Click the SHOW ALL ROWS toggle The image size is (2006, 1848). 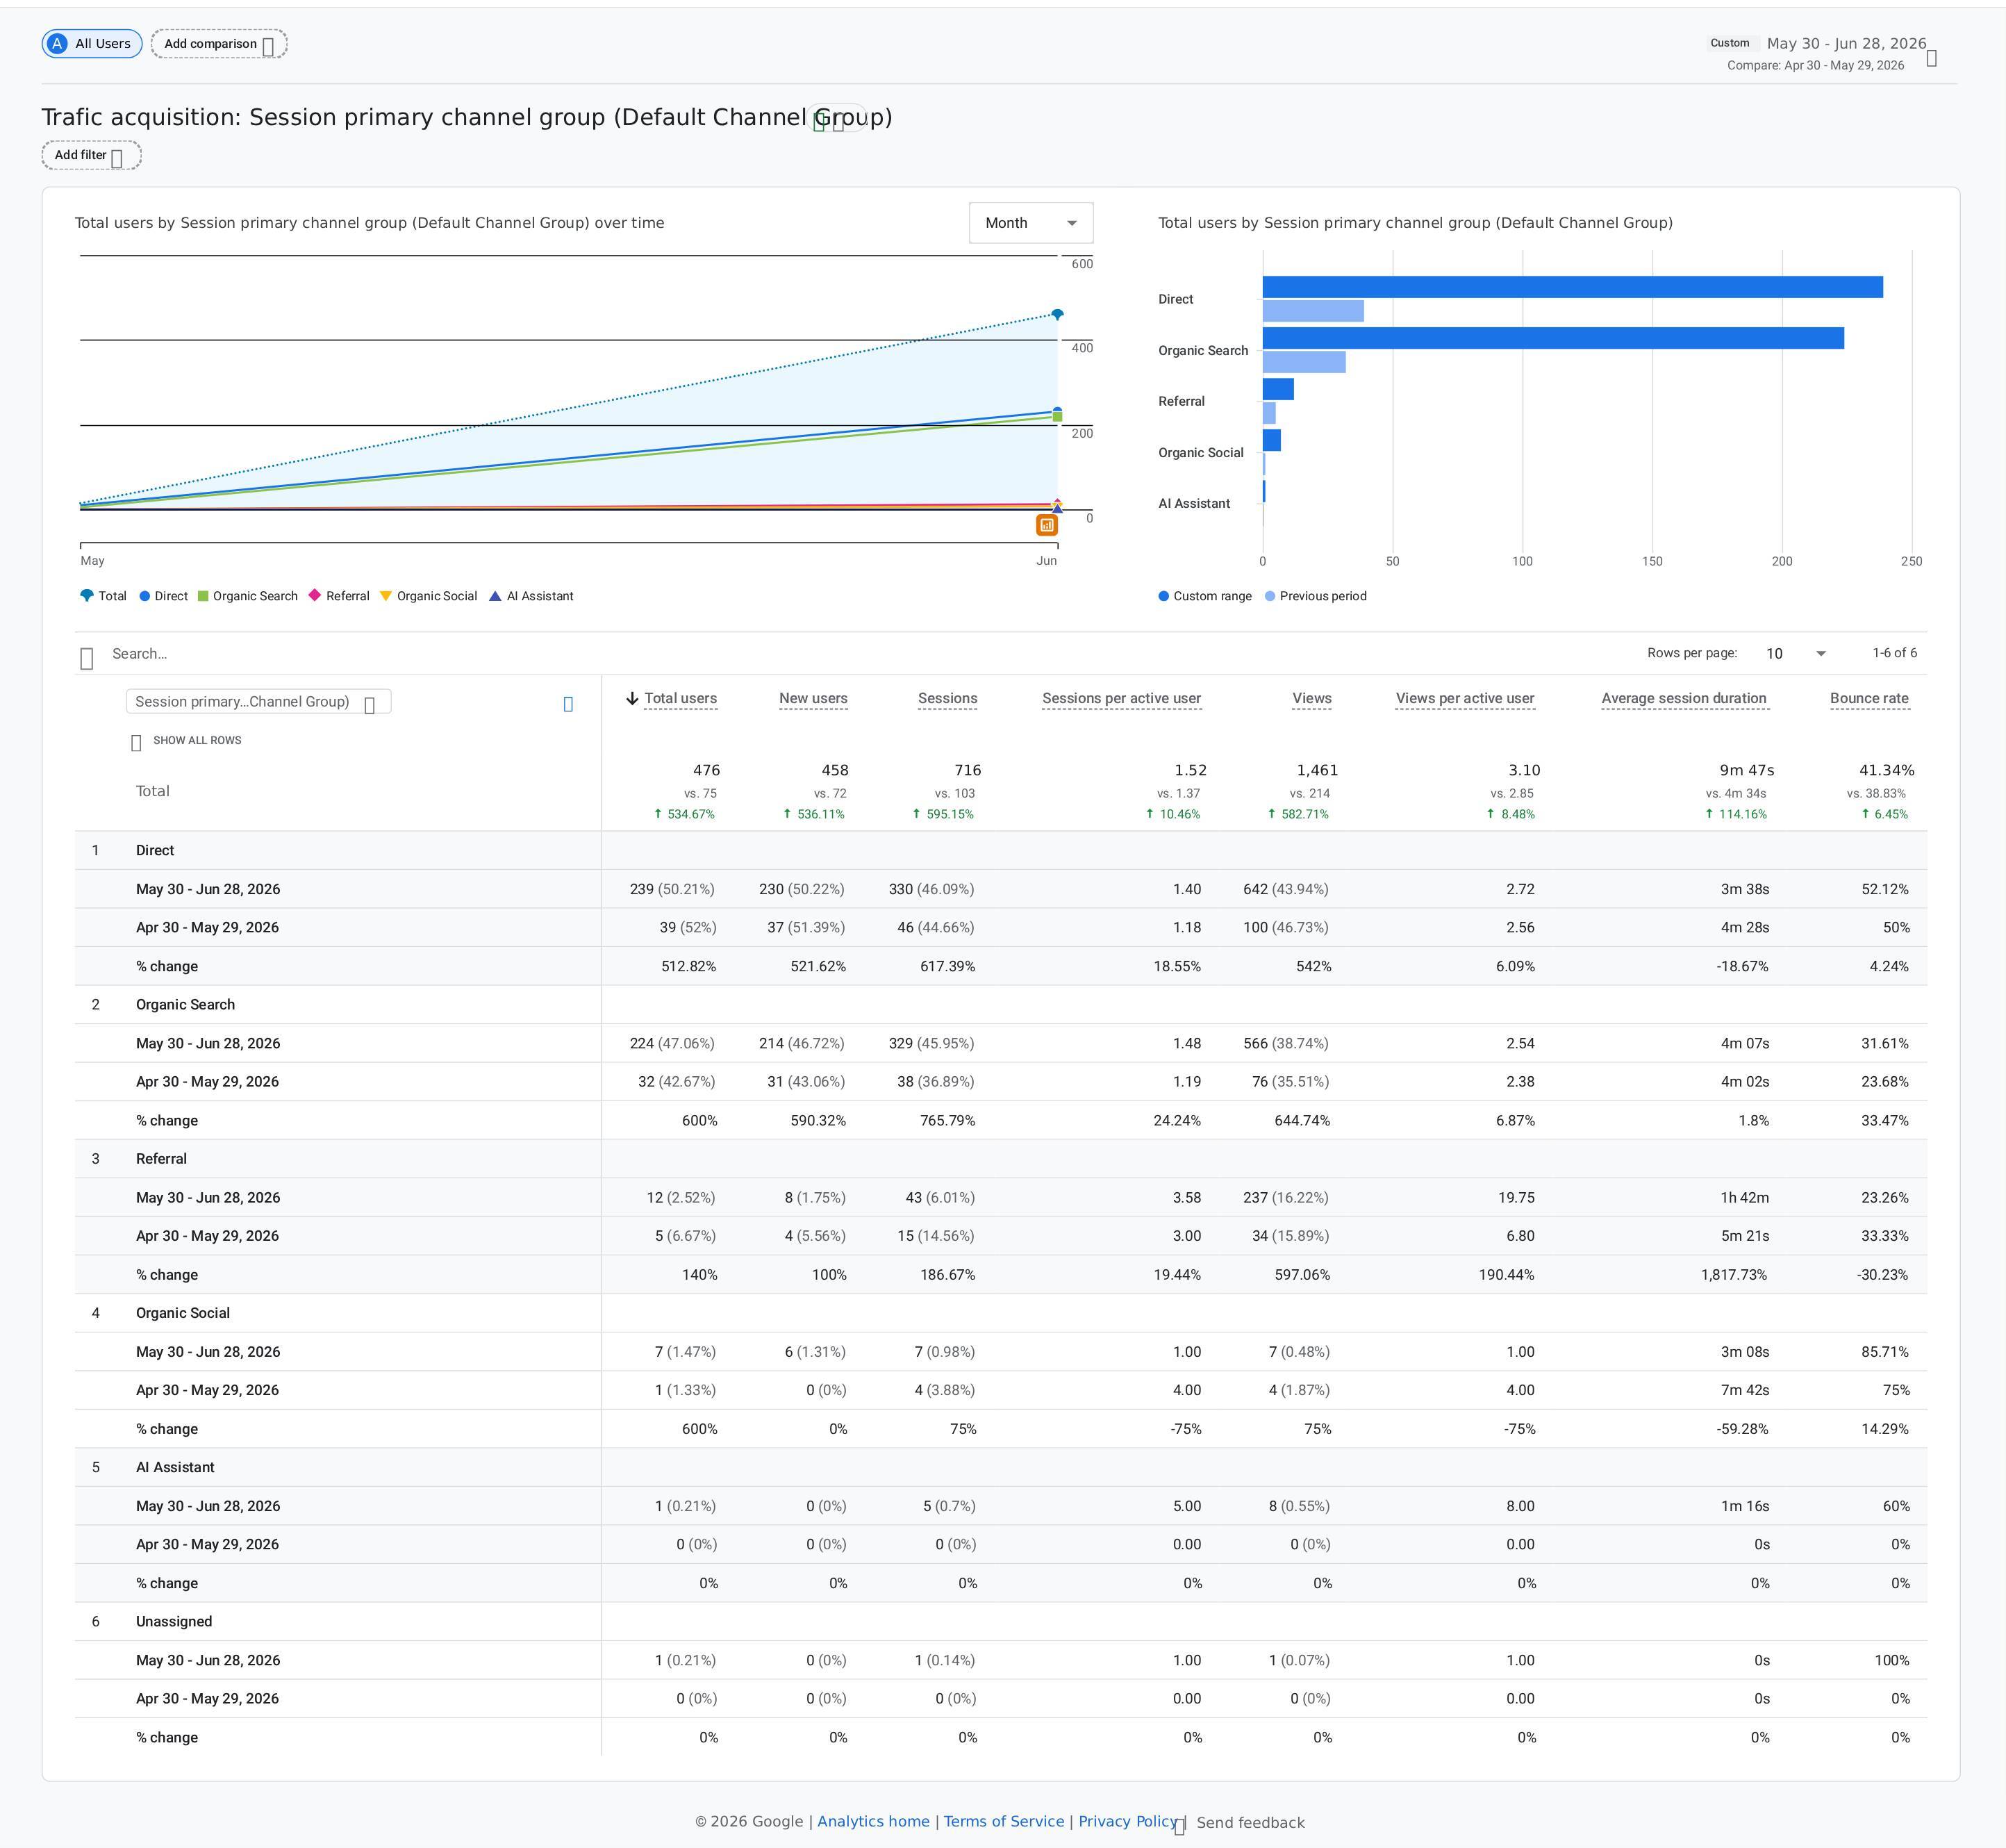pos(187,741)
